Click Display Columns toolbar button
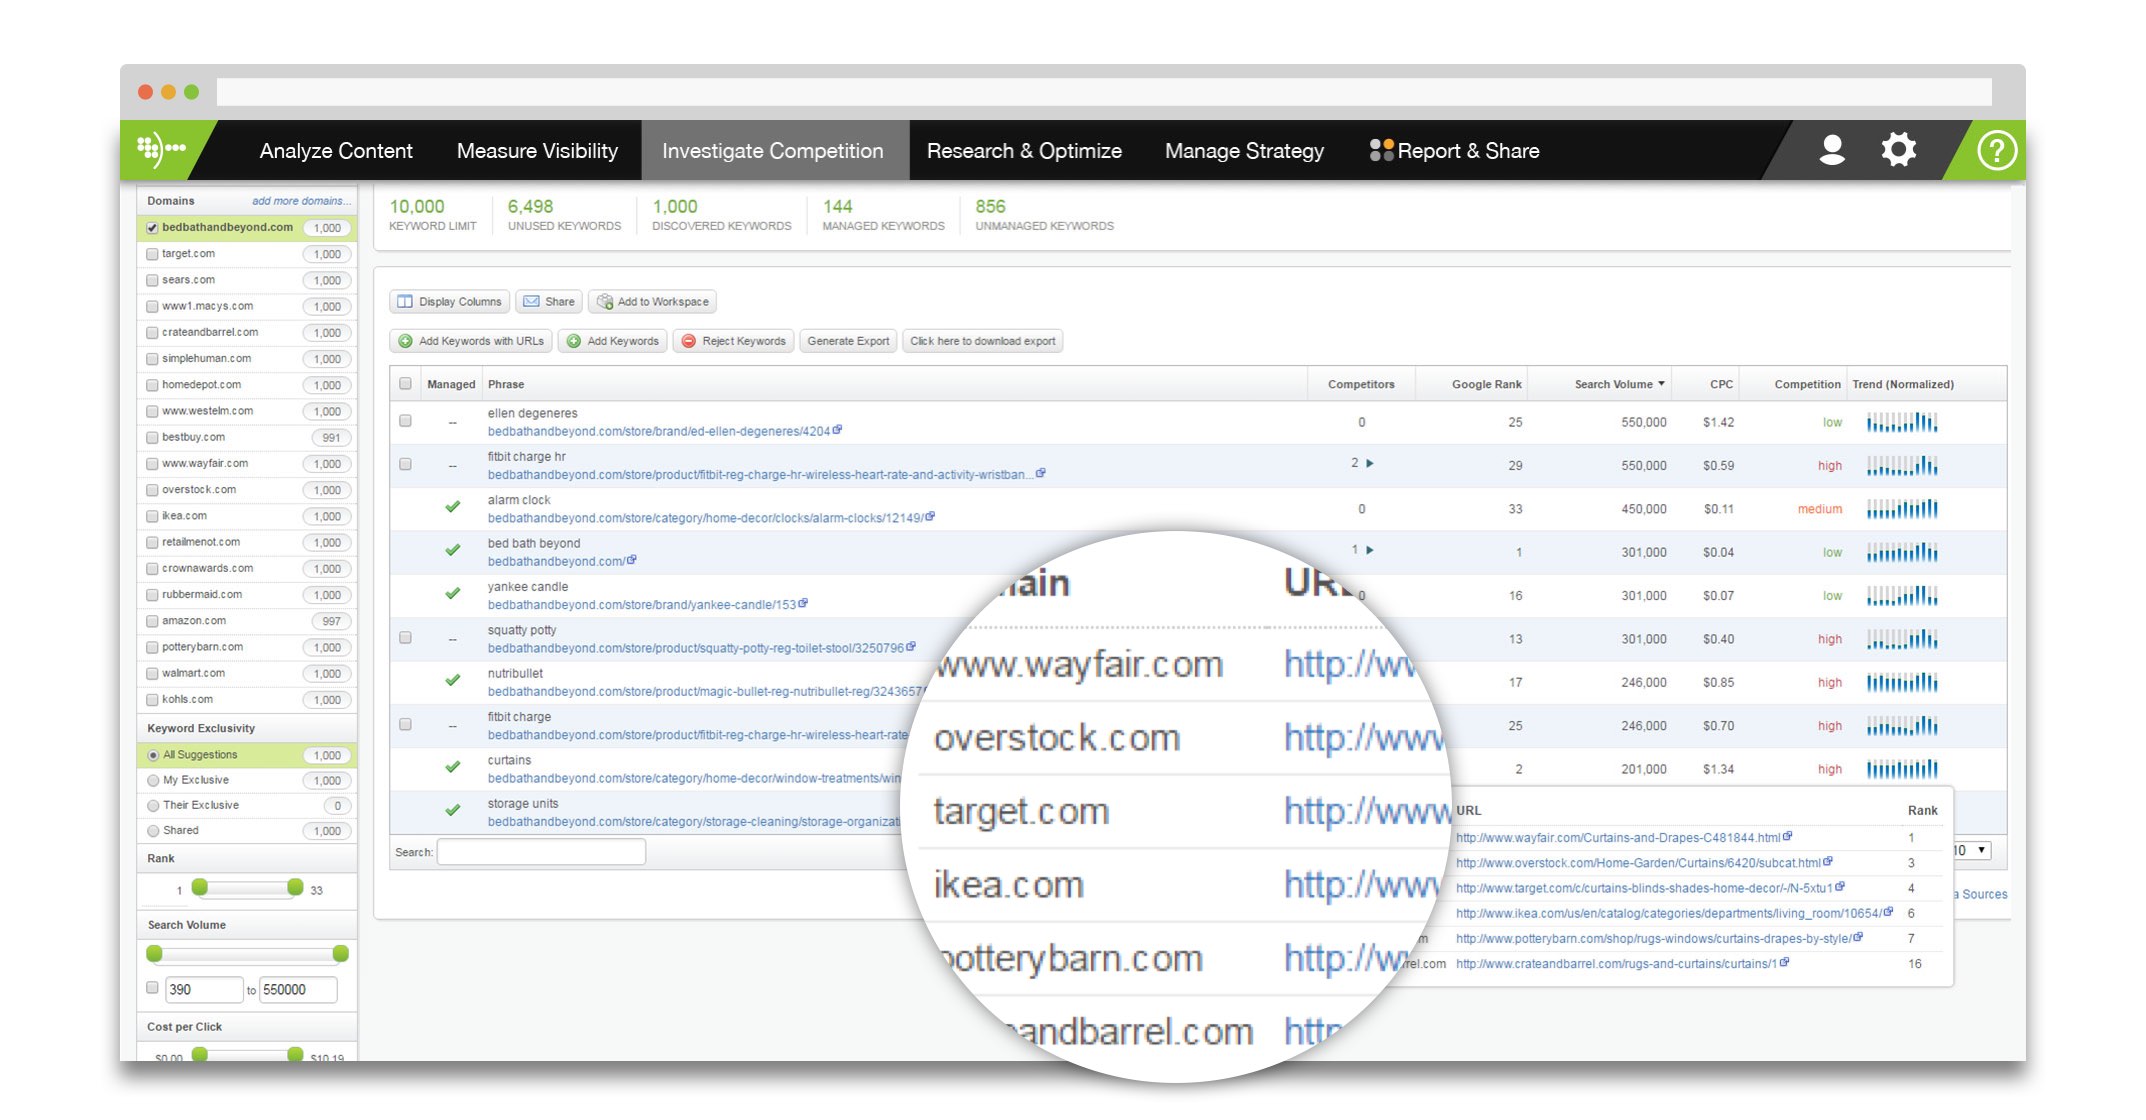The height and width of the screenshot is (1120, 2146). [x=449, y=302]
